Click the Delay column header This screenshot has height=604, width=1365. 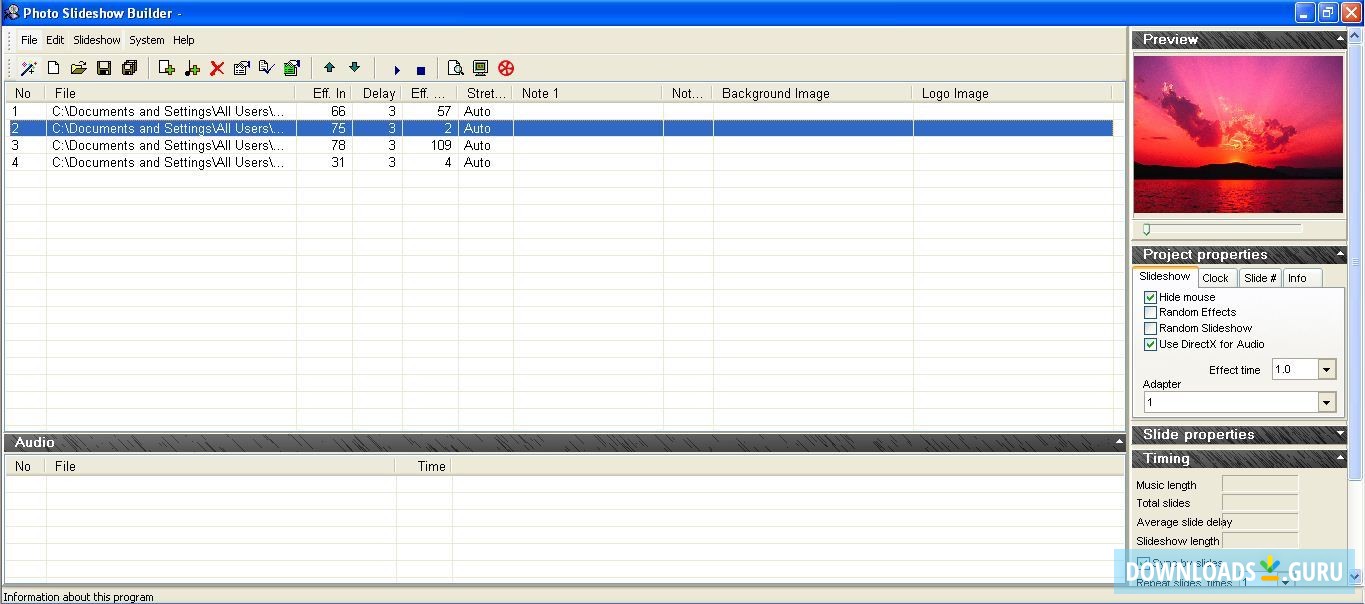click(x=377, y=93)
